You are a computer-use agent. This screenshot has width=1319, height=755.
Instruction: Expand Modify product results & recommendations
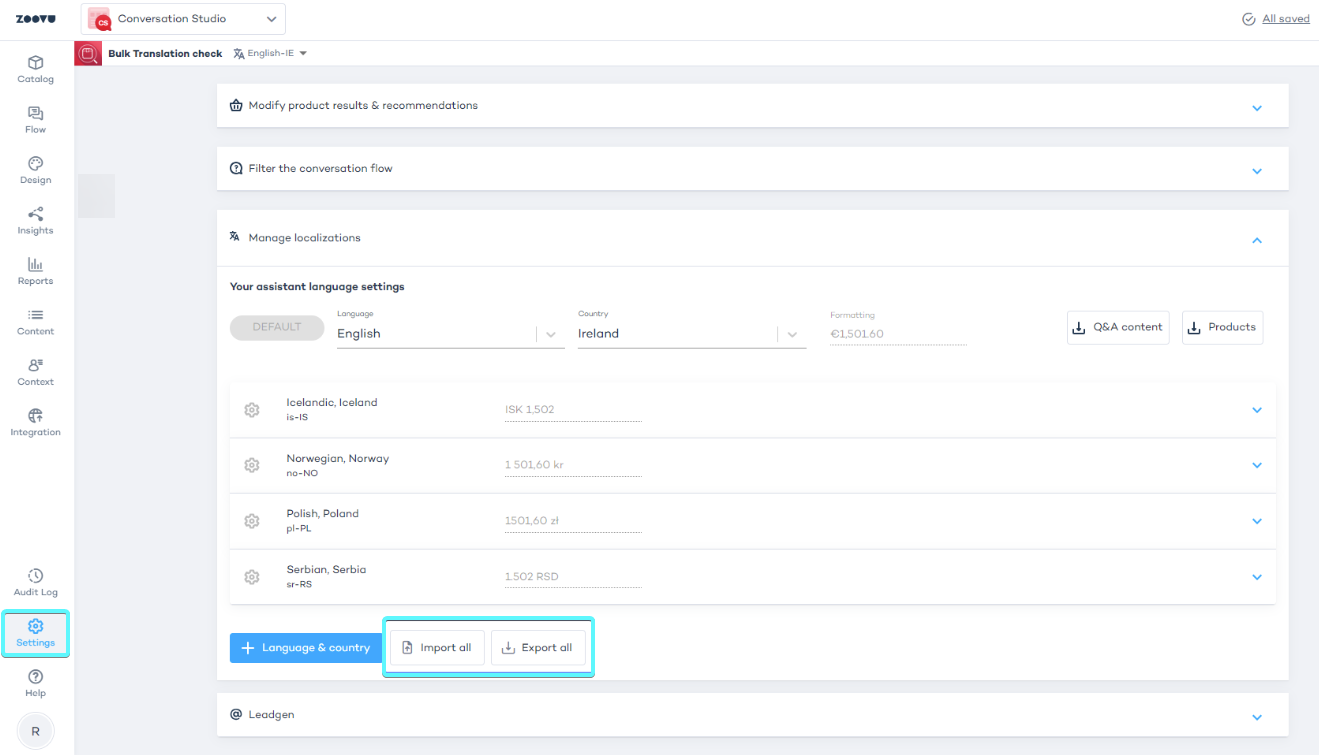coord(1257,107)
